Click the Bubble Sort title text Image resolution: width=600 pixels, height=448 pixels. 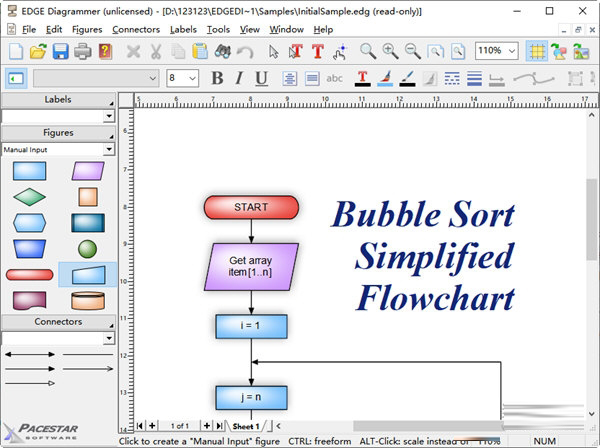coord(423,256)
